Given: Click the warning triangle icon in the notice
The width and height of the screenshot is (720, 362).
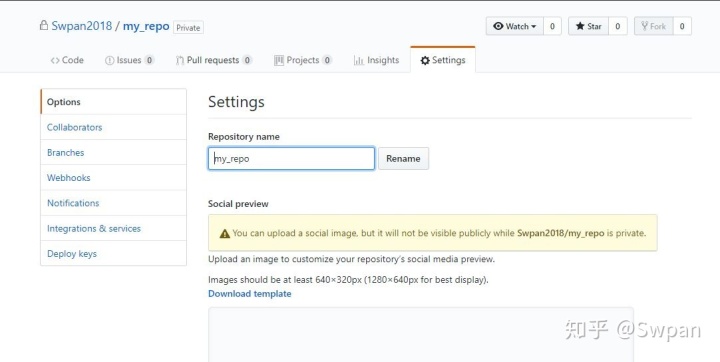Looking at the screenshot, I should tap(225, 233).
